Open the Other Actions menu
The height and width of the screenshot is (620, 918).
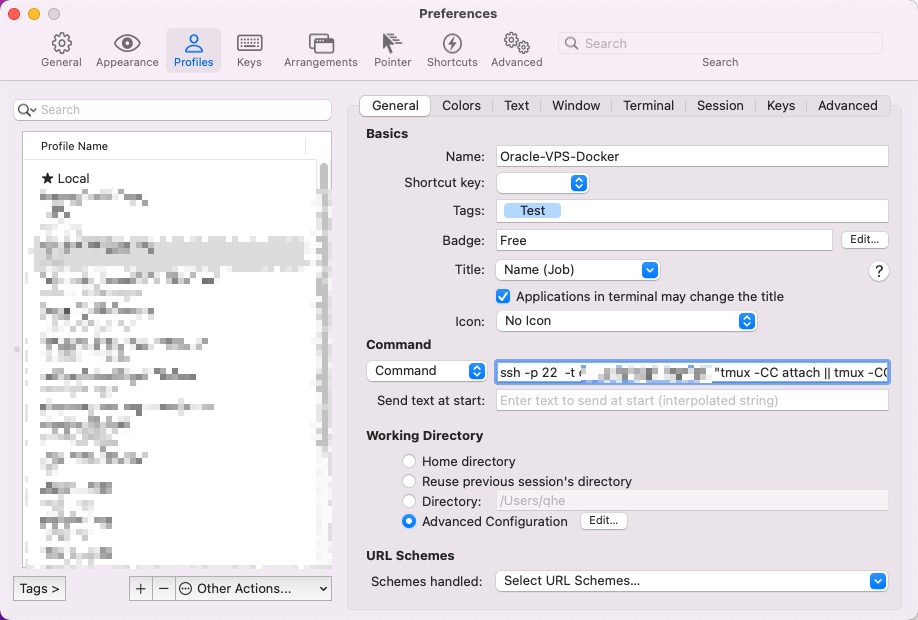(x=253, y=588)
